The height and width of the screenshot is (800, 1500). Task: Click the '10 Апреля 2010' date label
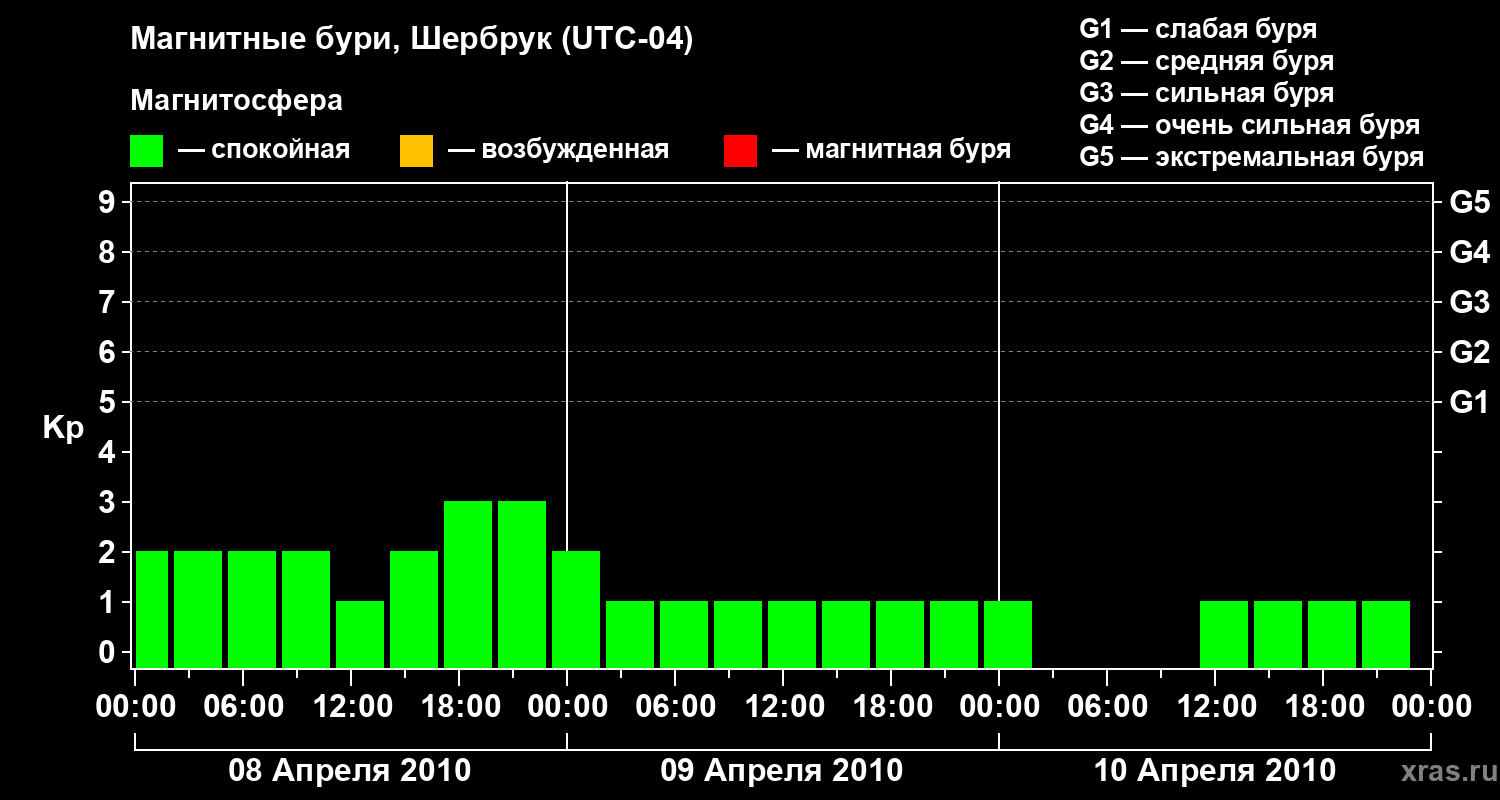1215,771
